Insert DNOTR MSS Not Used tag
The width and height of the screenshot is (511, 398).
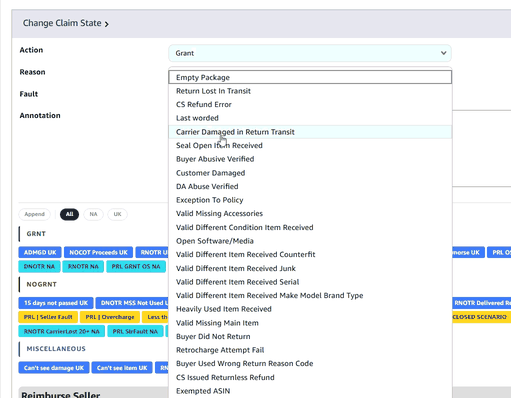pyautogui.click(x=133, y=303)
